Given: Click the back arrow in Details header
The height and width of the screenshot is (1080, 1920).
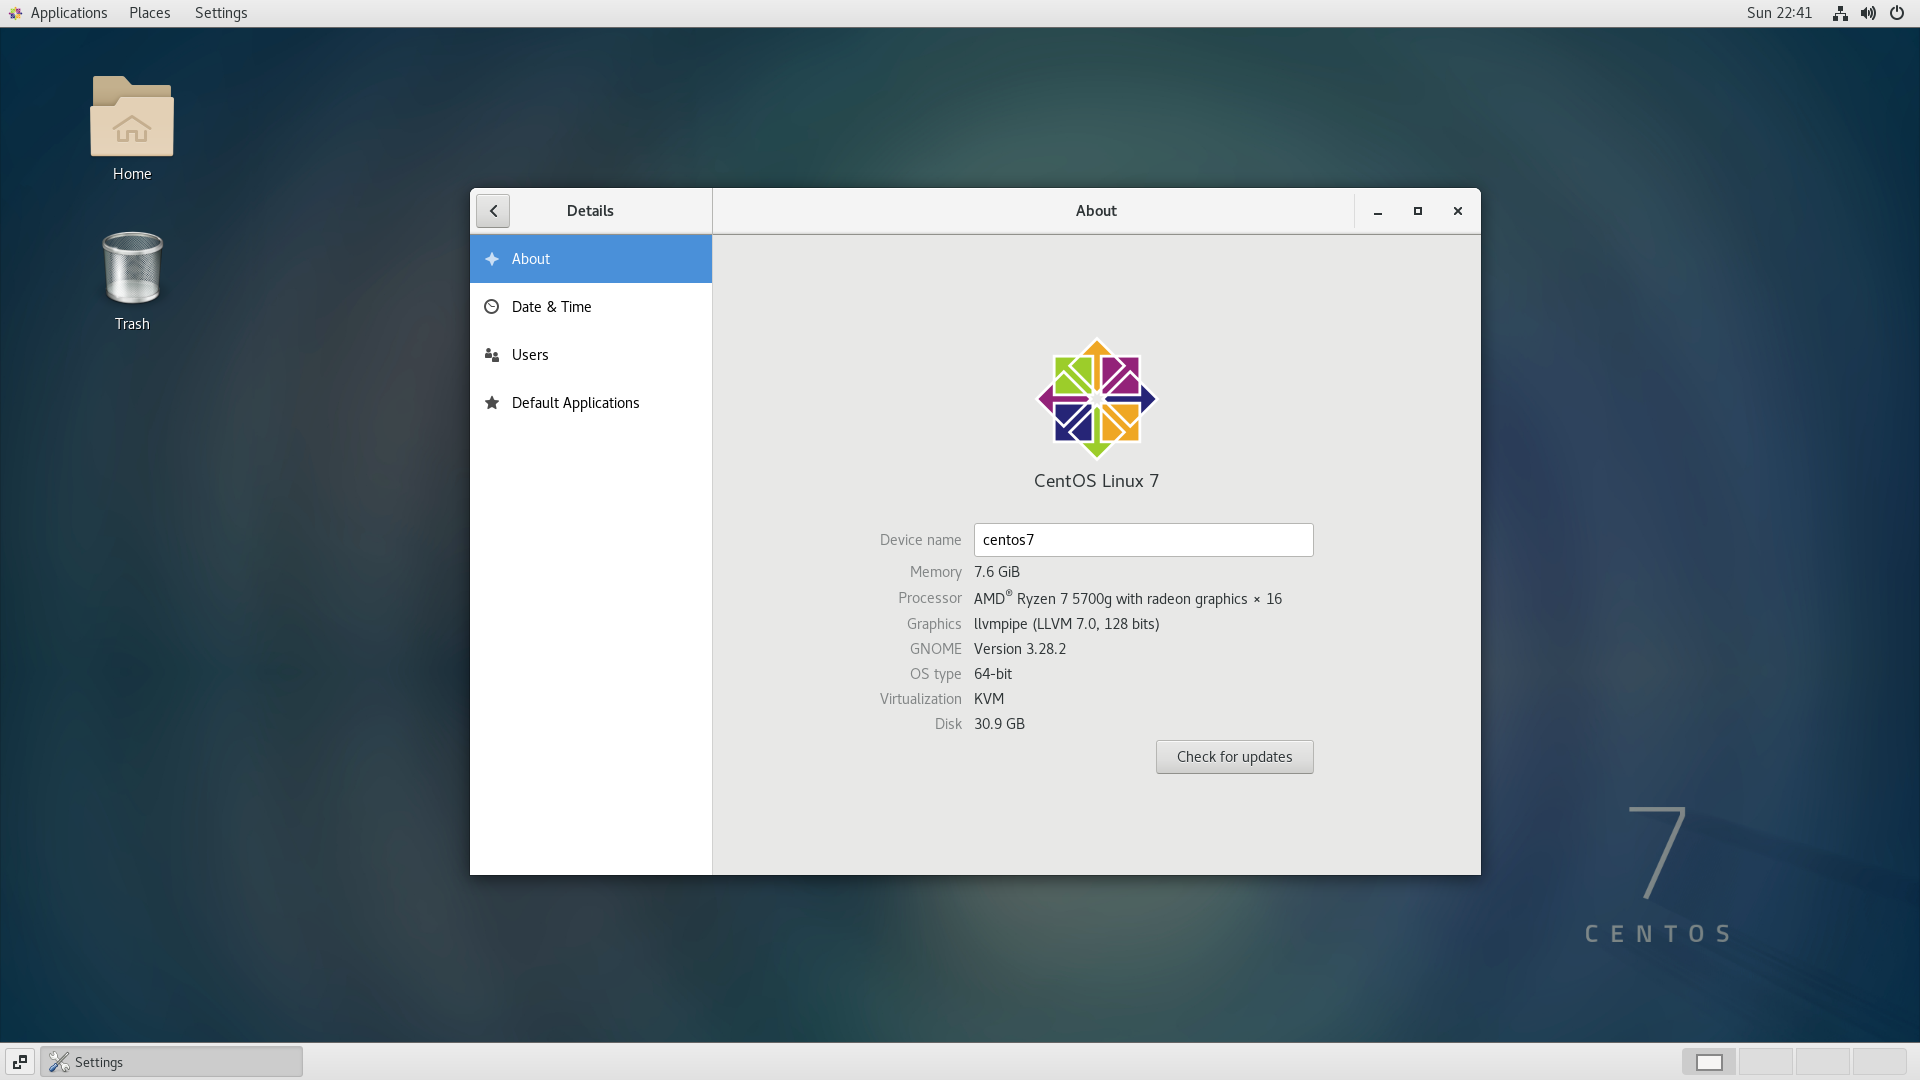Looking at the screenshot, I should (x=493, y=211).
